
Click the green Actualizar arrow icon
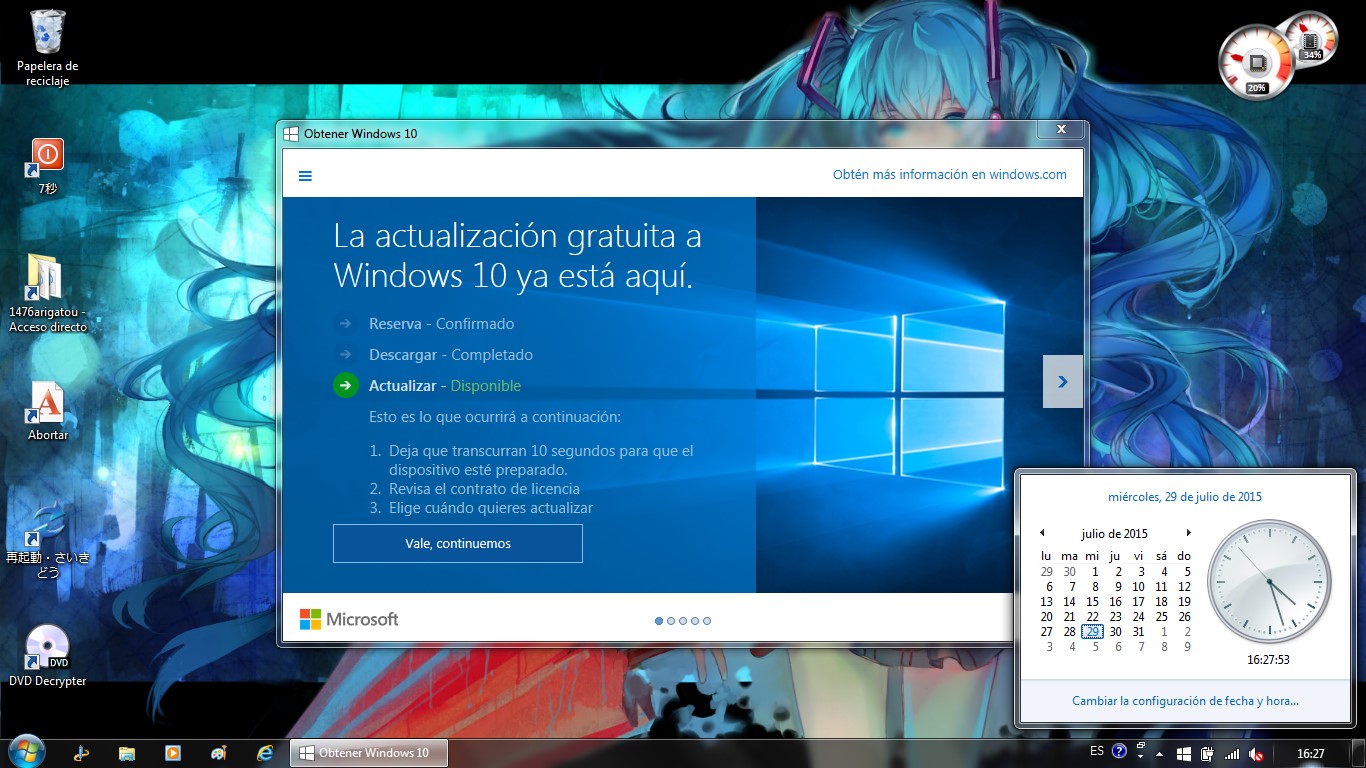(345, 385)
